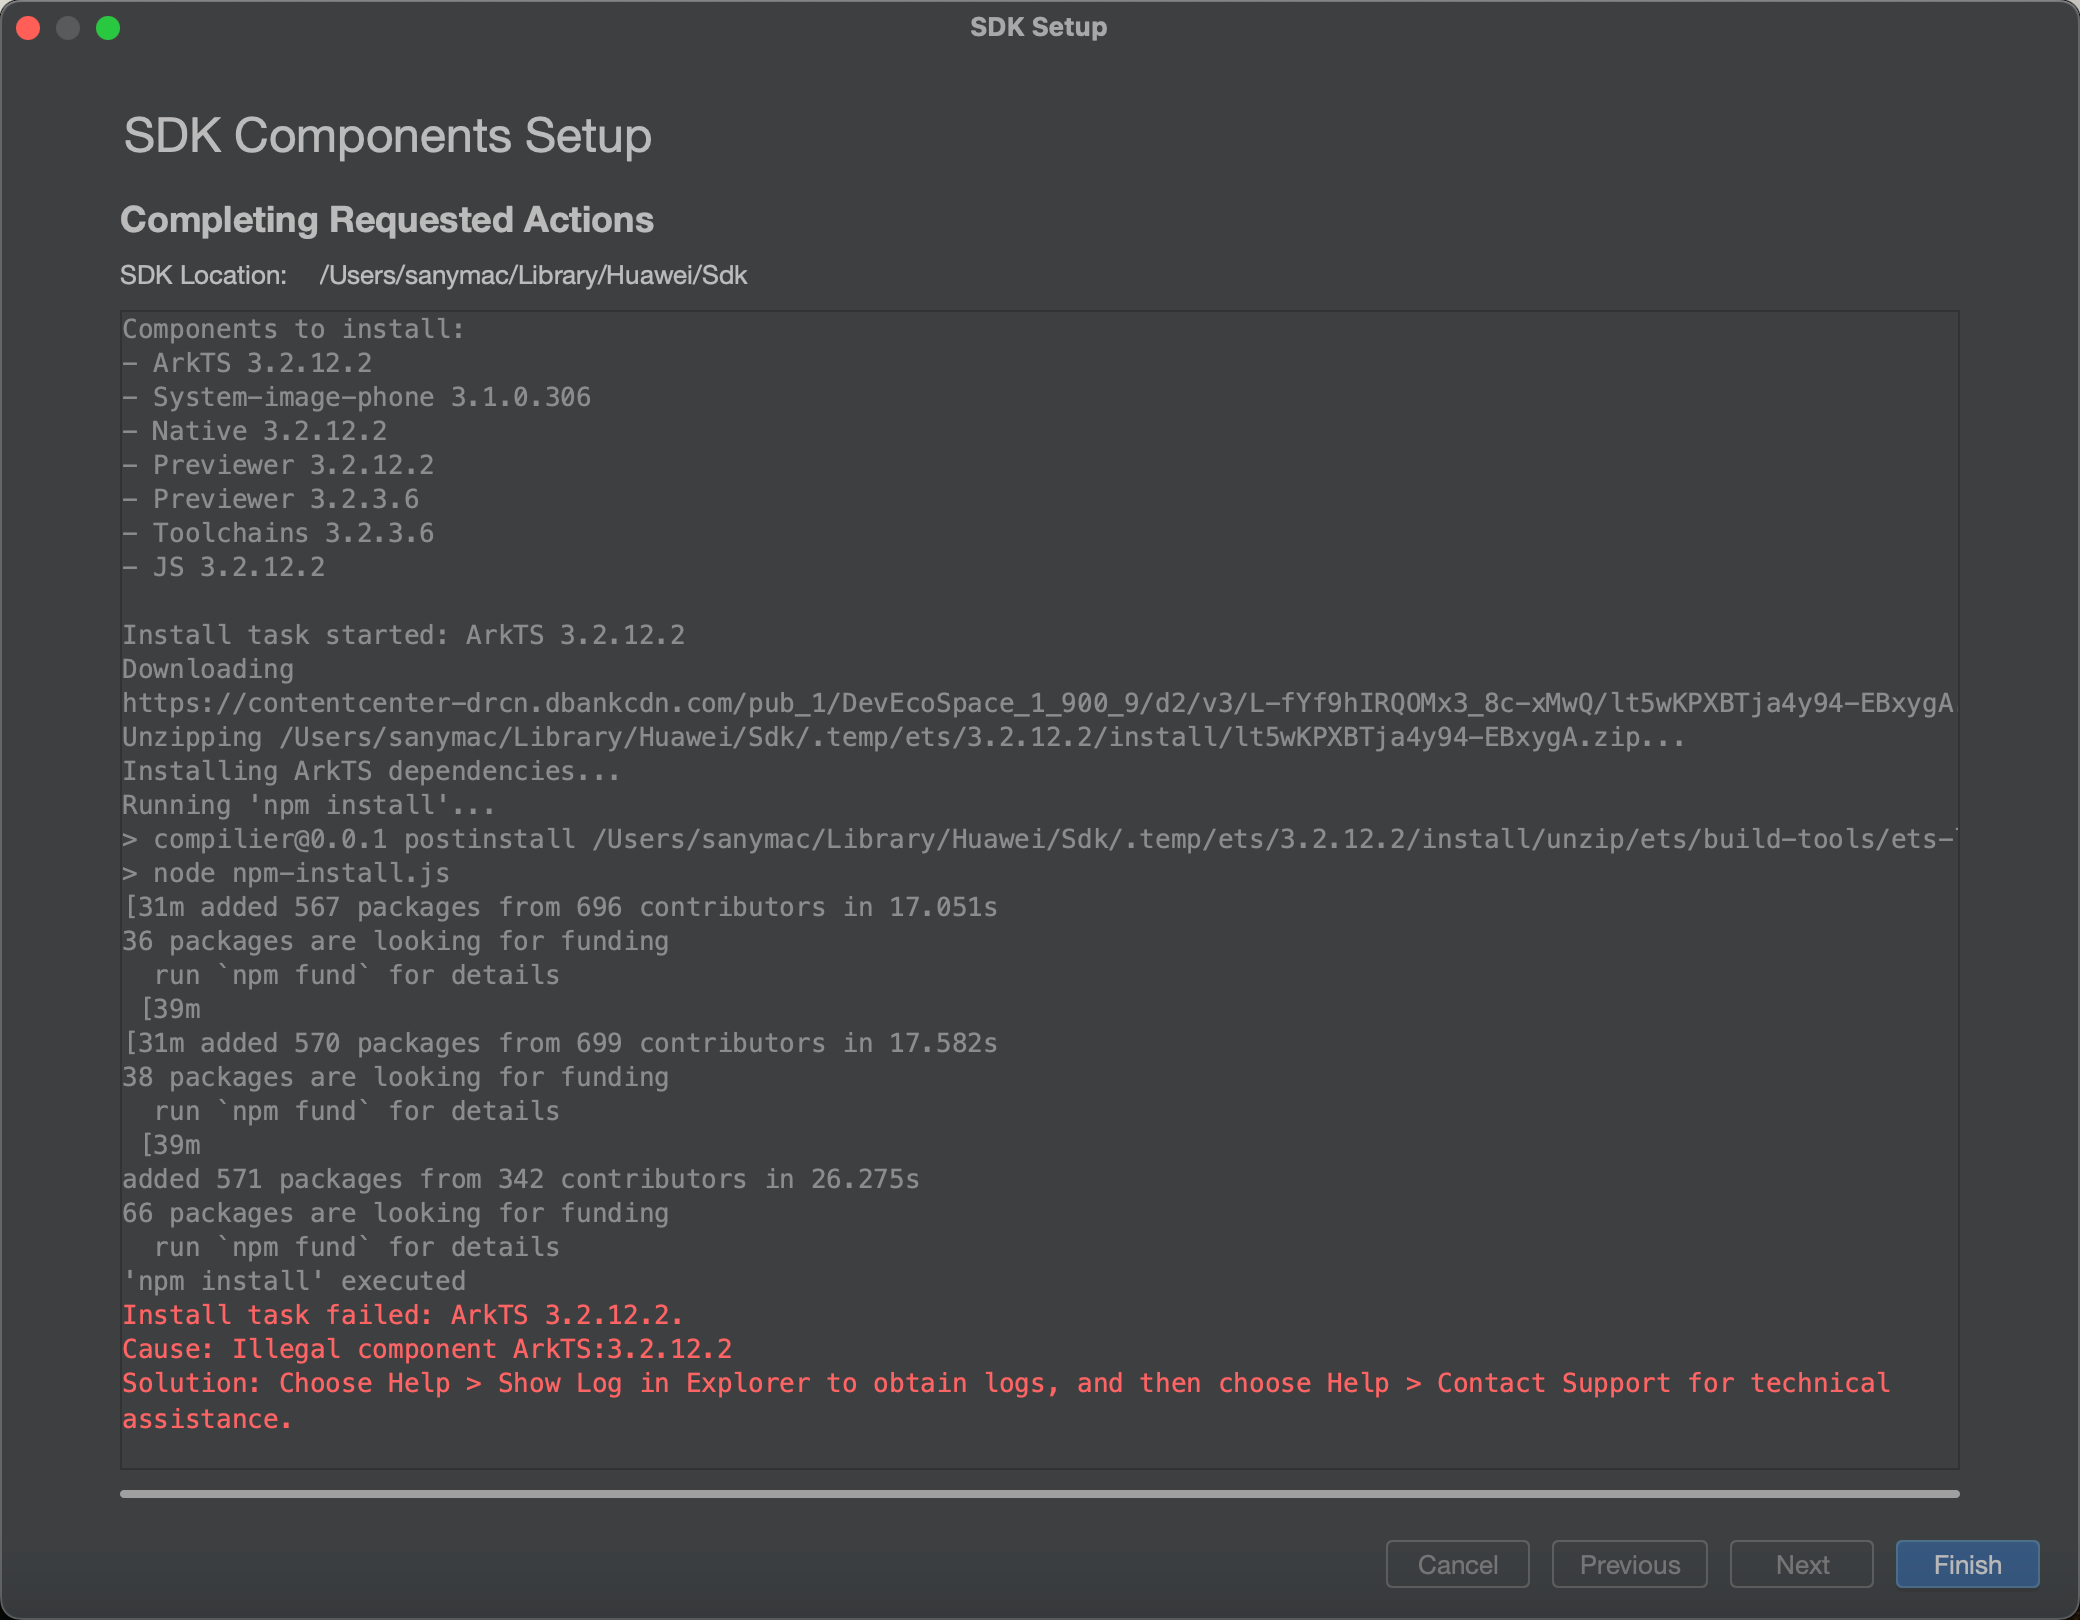Click the 'Cause: Illegal component' error message
2080x1620 pixels.
(427, 1348)
